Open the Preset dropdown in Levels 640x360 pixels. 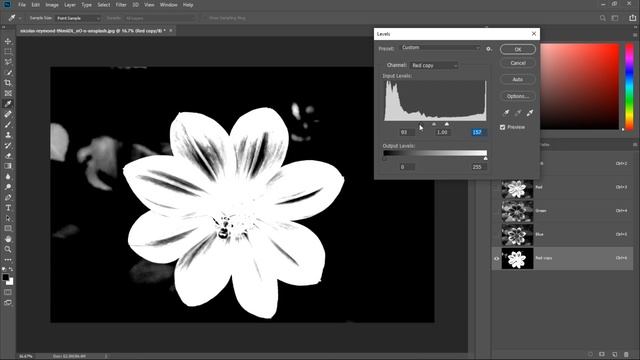coord(440,48)
